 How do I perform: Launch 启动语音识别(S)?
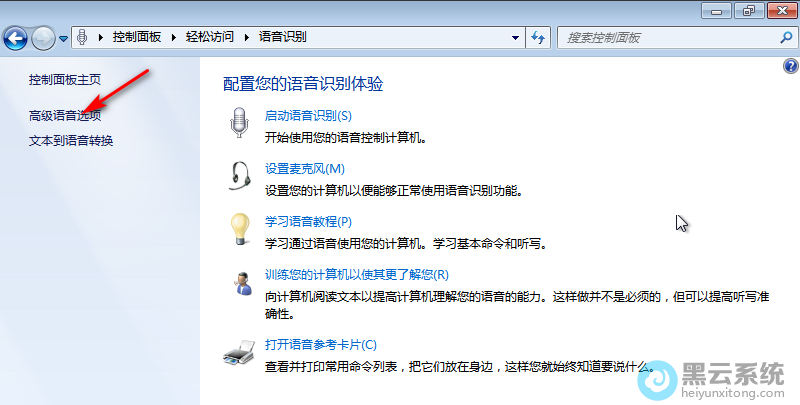point(308,115)
